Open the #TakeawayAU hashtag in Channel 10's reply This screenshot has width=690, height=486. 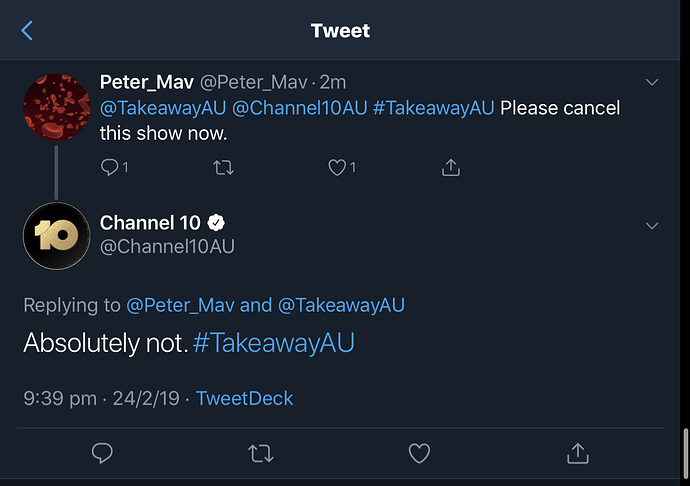pyautogui.click(x=273, y=344)
